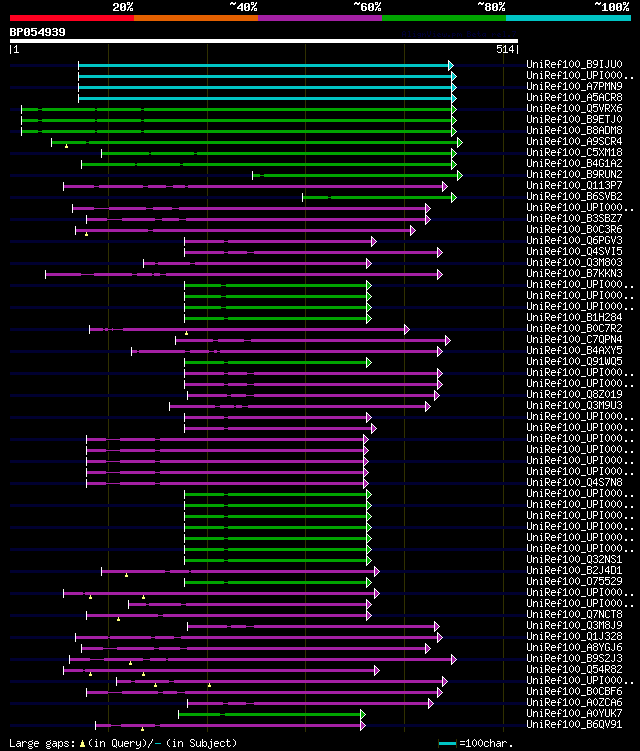Click the yellow gap marker under B0C7R2 row
Image resolution: width=640 pixels, height=751 pixels.
[186, 333]
